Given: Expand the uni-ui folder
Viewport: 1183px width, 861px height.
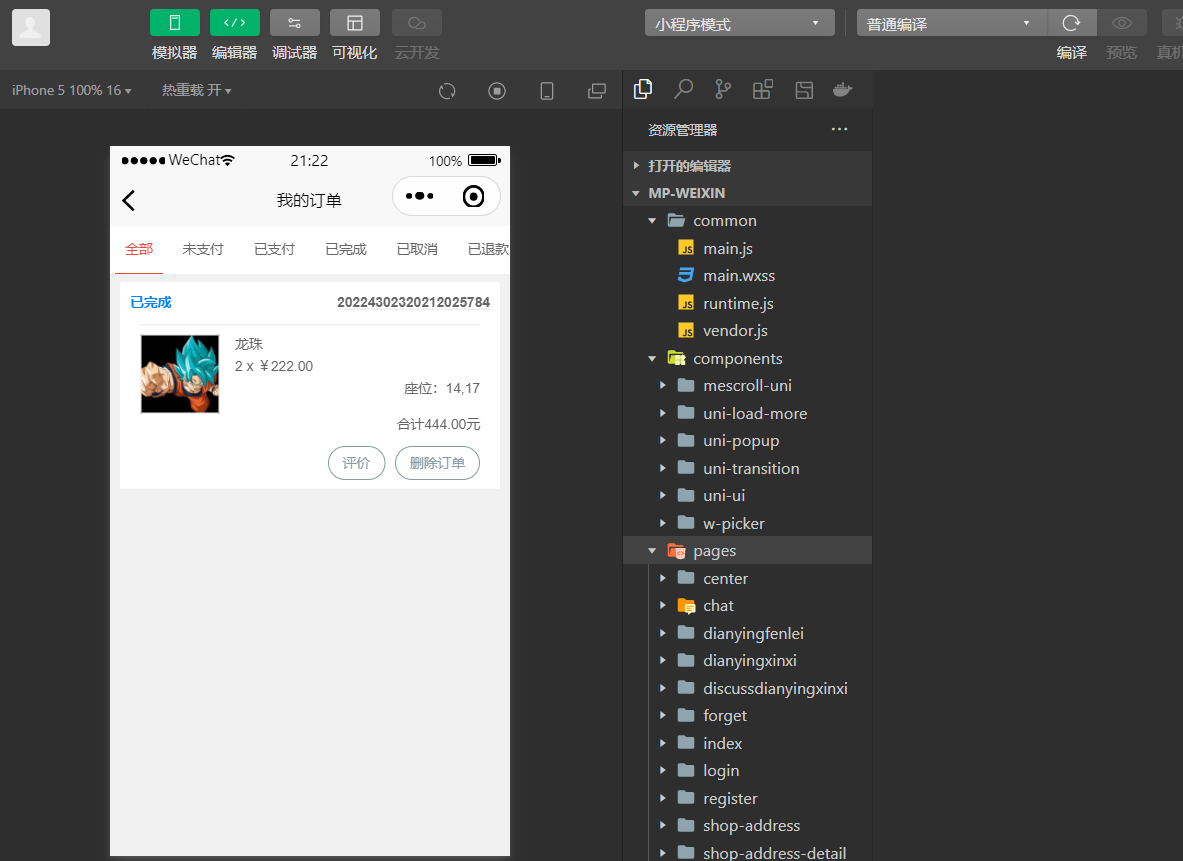Looking at the screenshot, I should pos(748,496).
